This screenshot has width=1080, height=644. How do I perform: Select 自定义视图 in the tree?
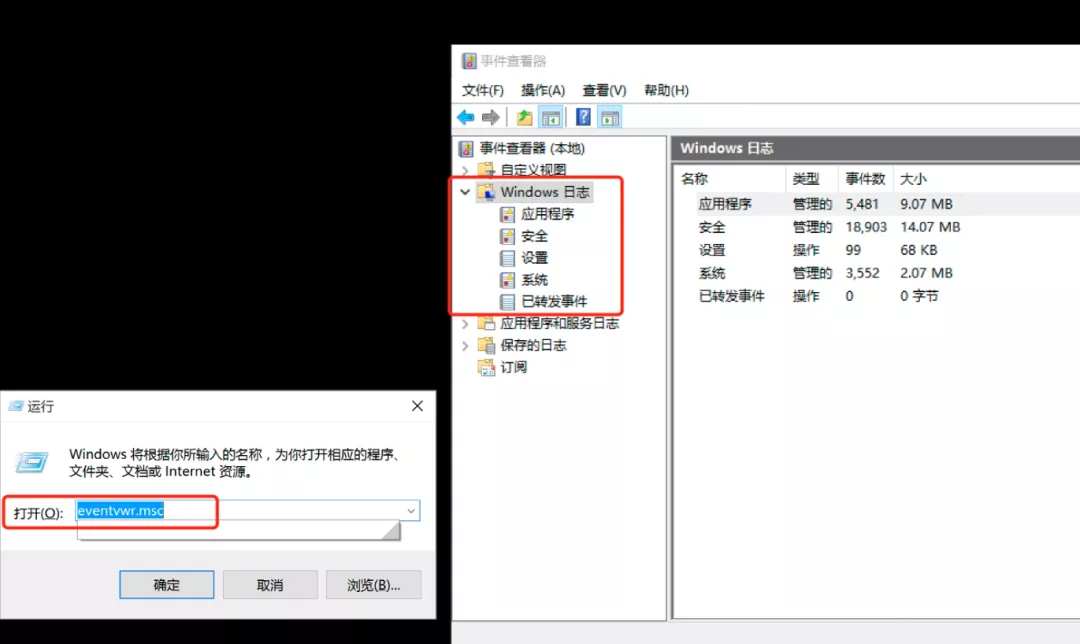533,170
